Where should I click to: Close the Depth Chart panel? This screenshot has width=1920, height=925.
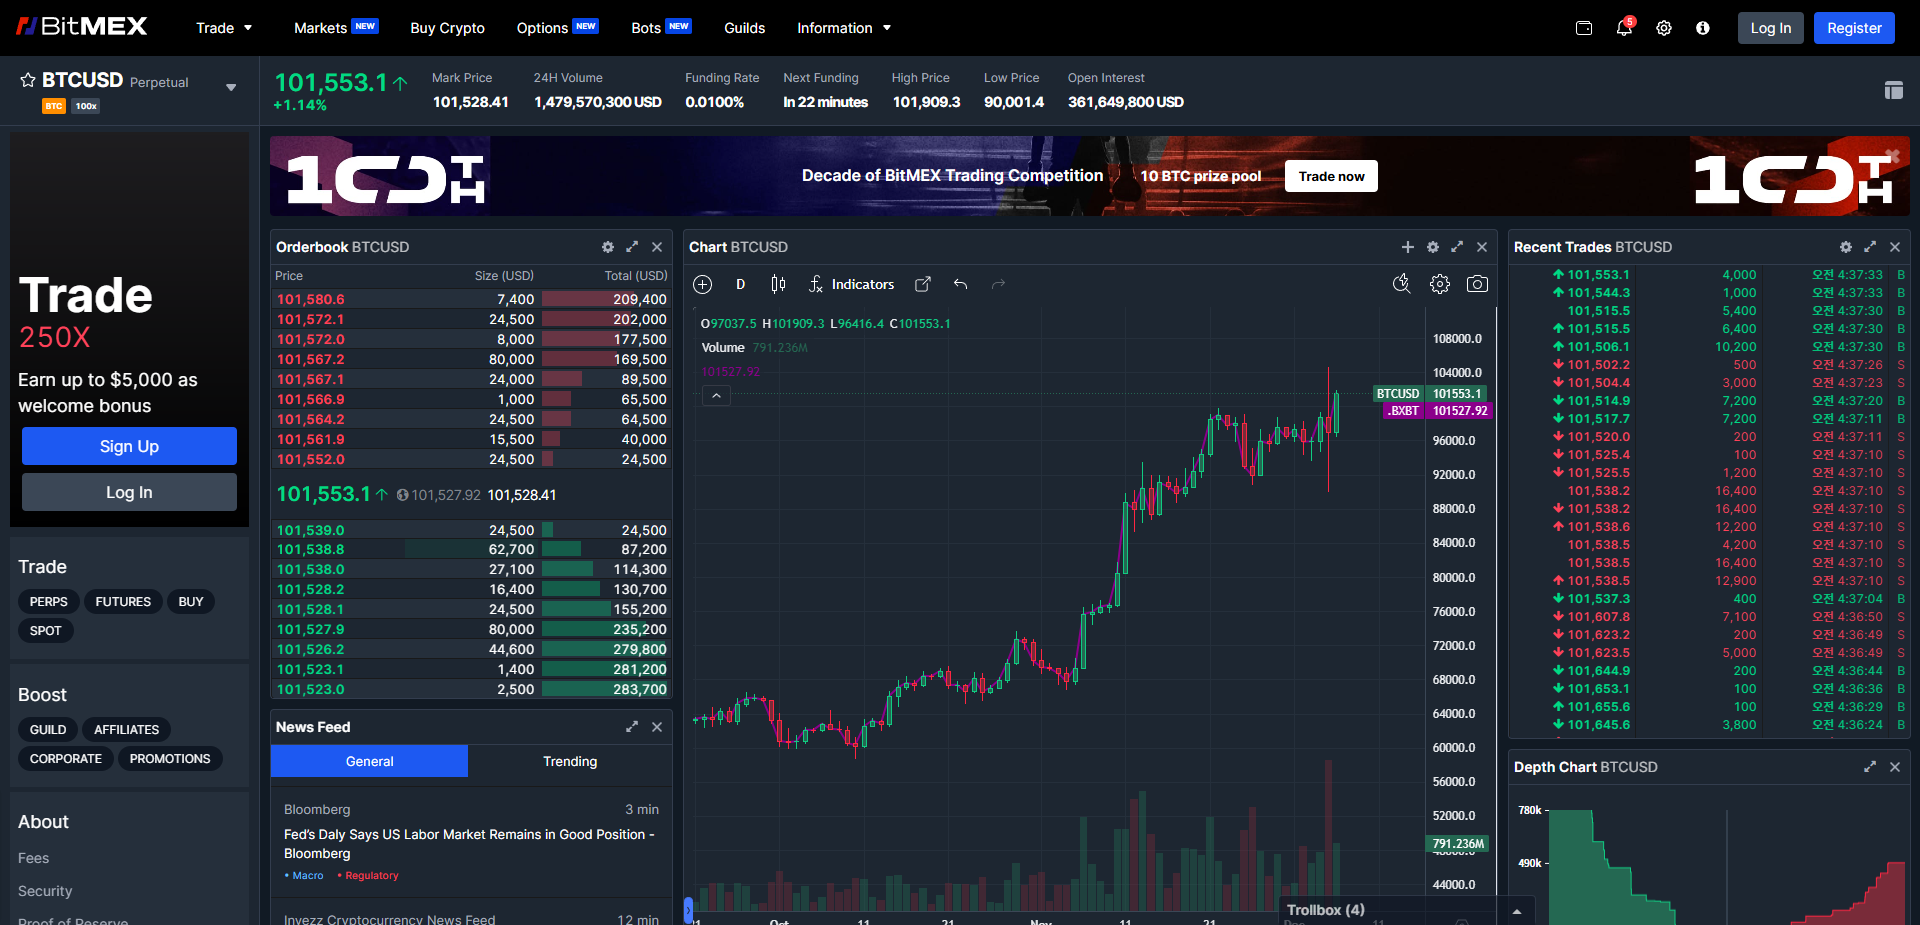pyautogui.click(x=1895, y=767)
